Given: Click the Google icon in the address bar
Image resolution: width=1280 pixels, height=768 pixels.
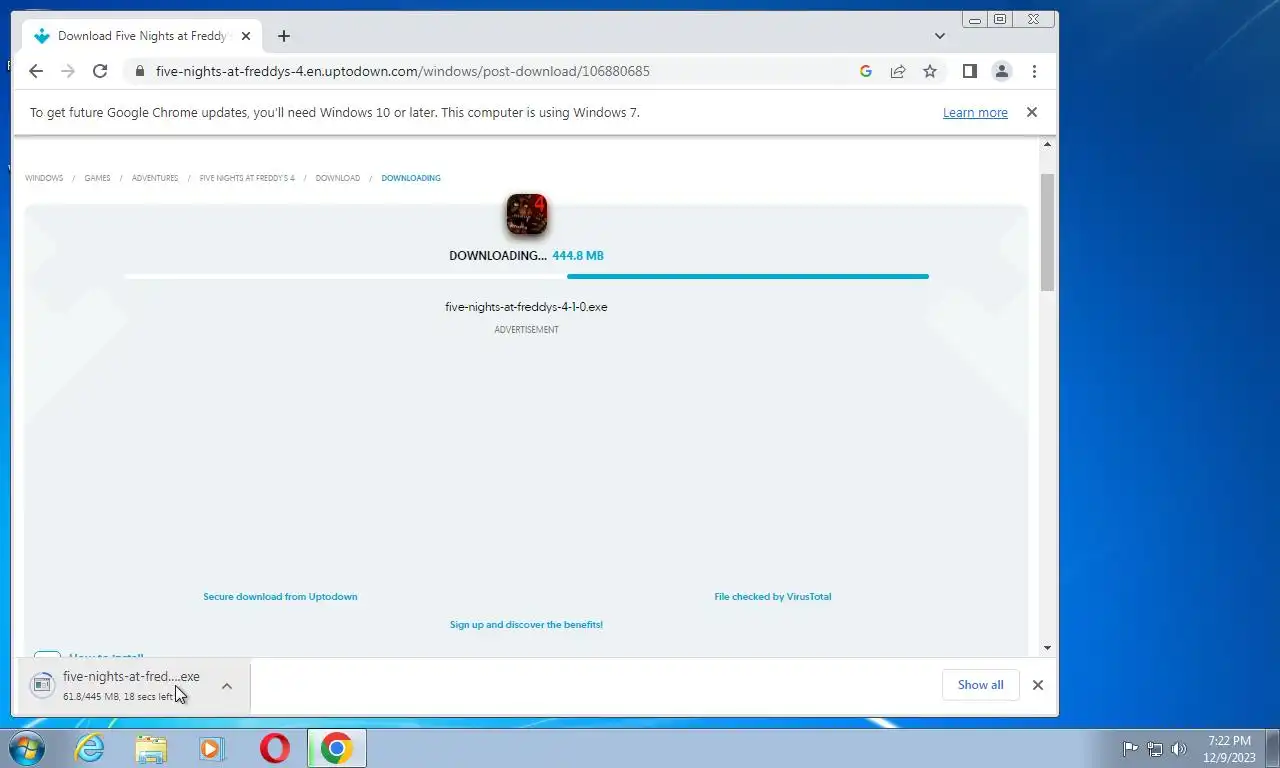Looking at the screenshot, I should click(x=866, y=71).
